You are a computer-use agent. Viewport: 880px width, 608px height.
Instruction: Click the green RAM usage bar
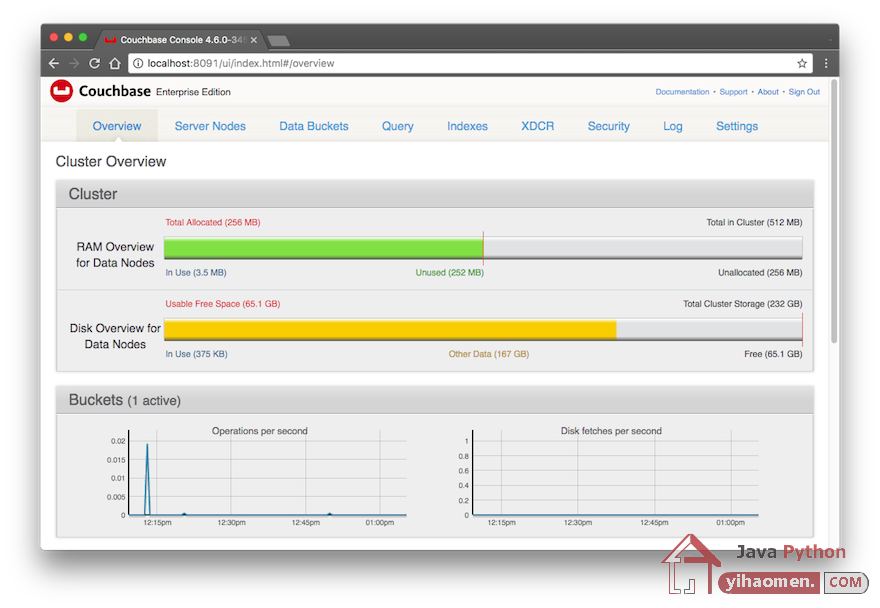click(x=323, y=248)
